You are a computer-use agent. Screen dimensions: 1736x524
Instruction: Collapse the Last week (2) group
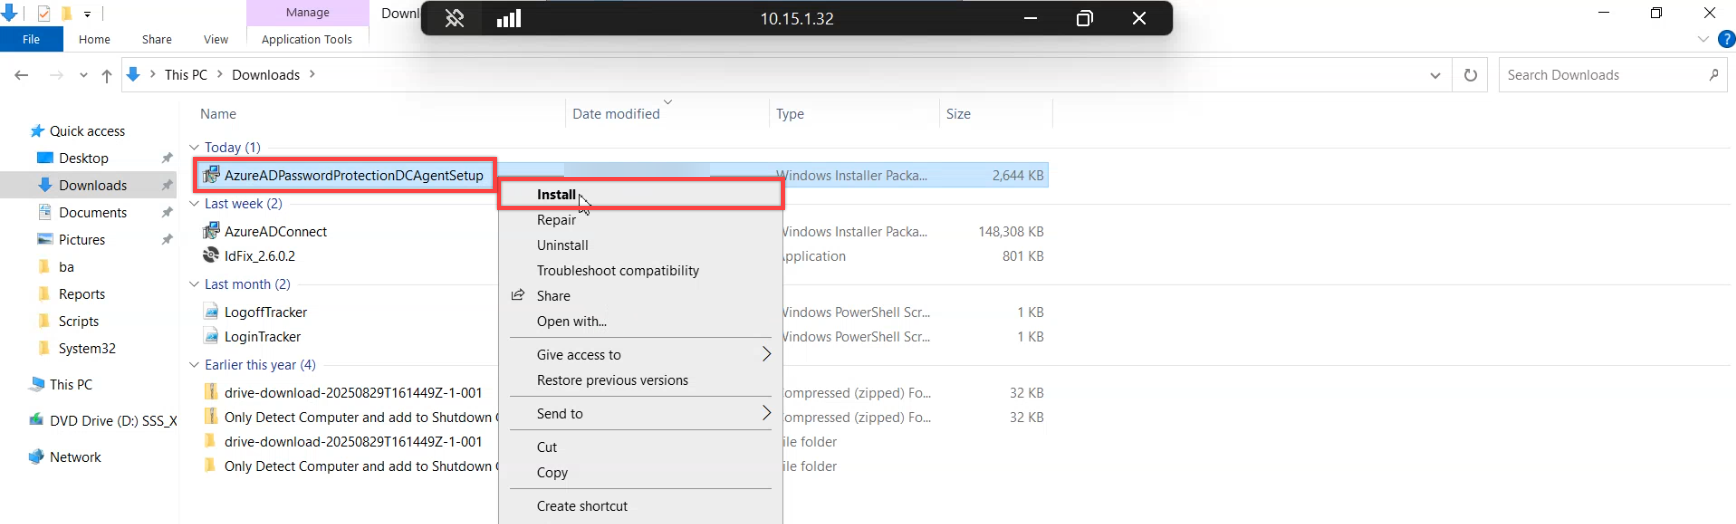coord(194,204)
